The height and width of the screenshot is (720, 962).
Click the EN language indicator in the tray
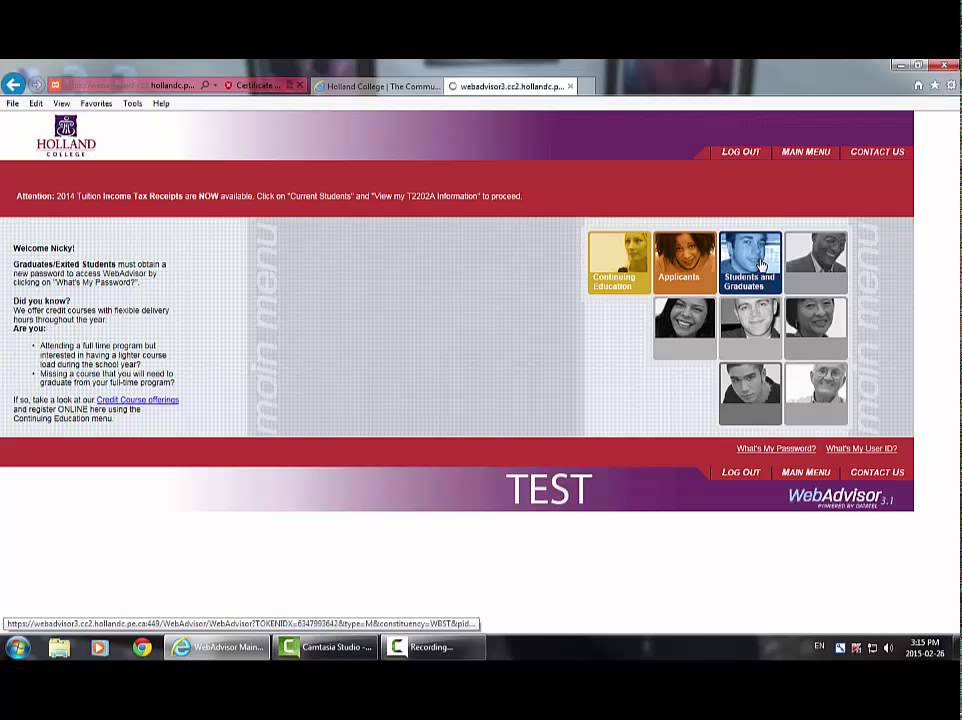point(819,646)
